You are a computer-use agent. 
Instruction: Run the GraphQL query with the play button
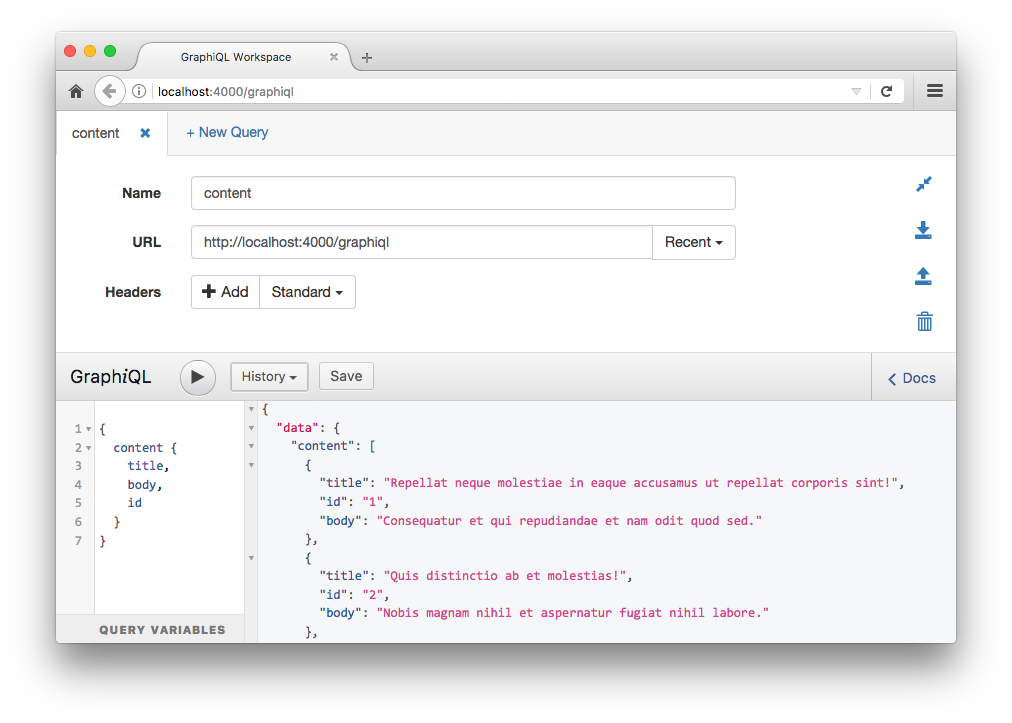(x=197, y=377)
